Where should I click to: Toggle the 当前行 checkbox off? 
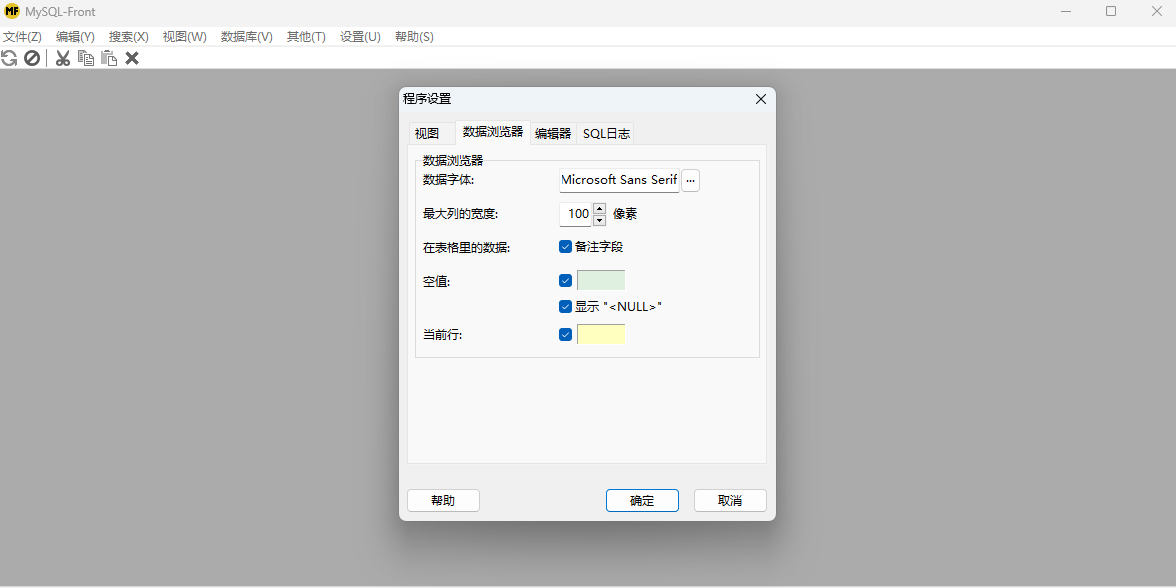(565, 334)
